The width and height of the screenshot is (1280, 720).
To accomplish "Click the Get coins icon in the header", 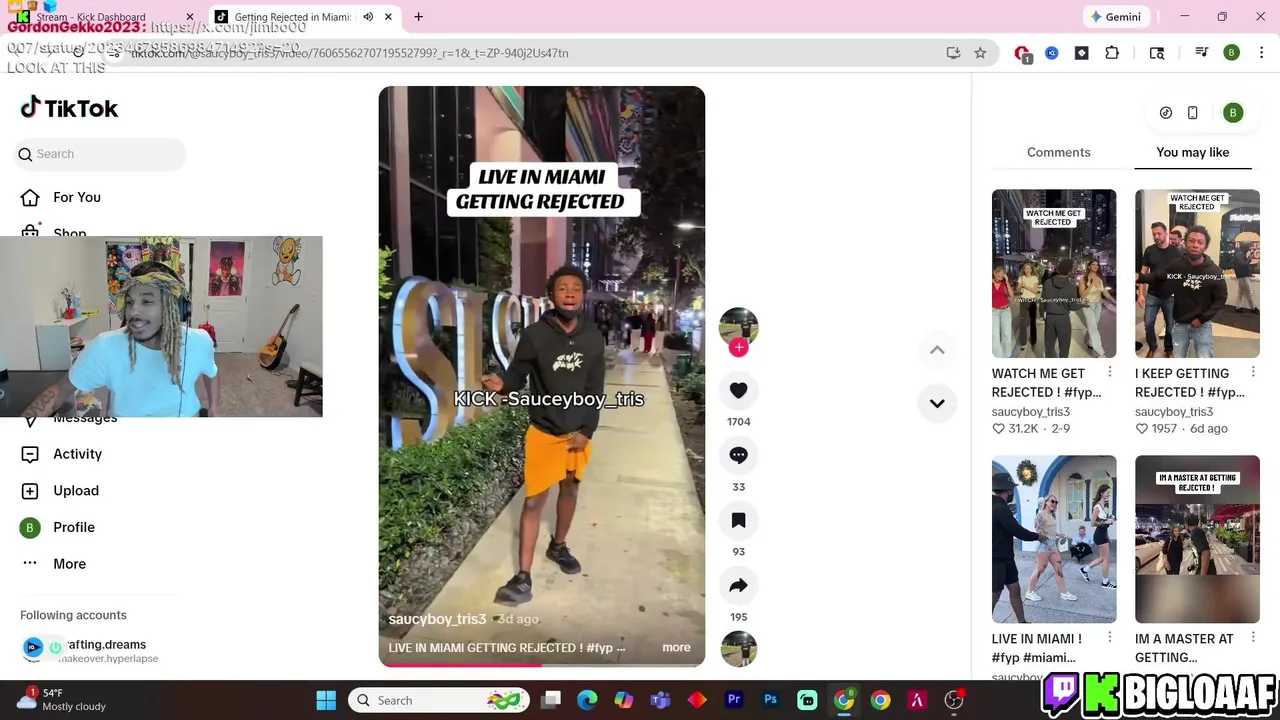I will pos(1166,113).
